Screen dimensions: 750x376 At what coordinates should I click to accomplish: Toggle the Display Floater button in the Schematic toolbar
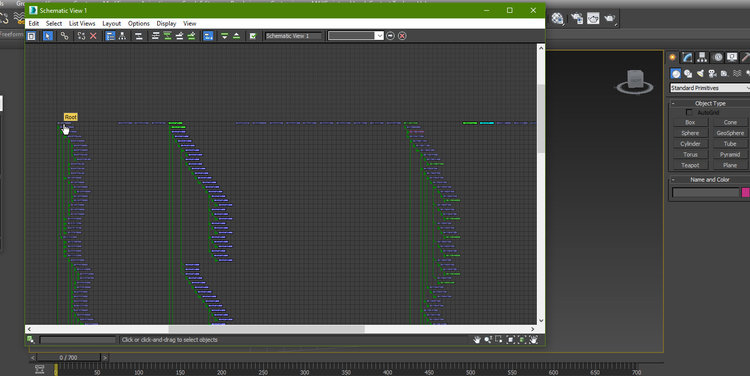[31, 36]
